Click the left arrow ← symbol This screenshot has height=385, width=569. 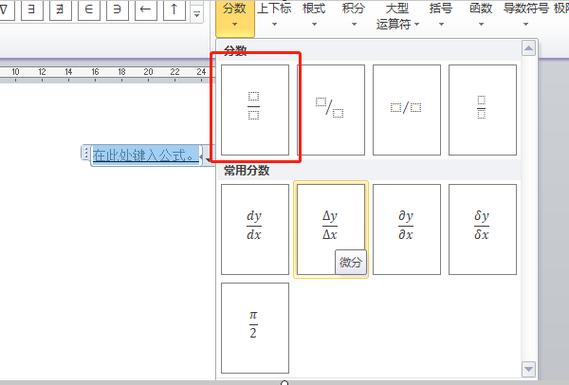(x=146, y=10)
